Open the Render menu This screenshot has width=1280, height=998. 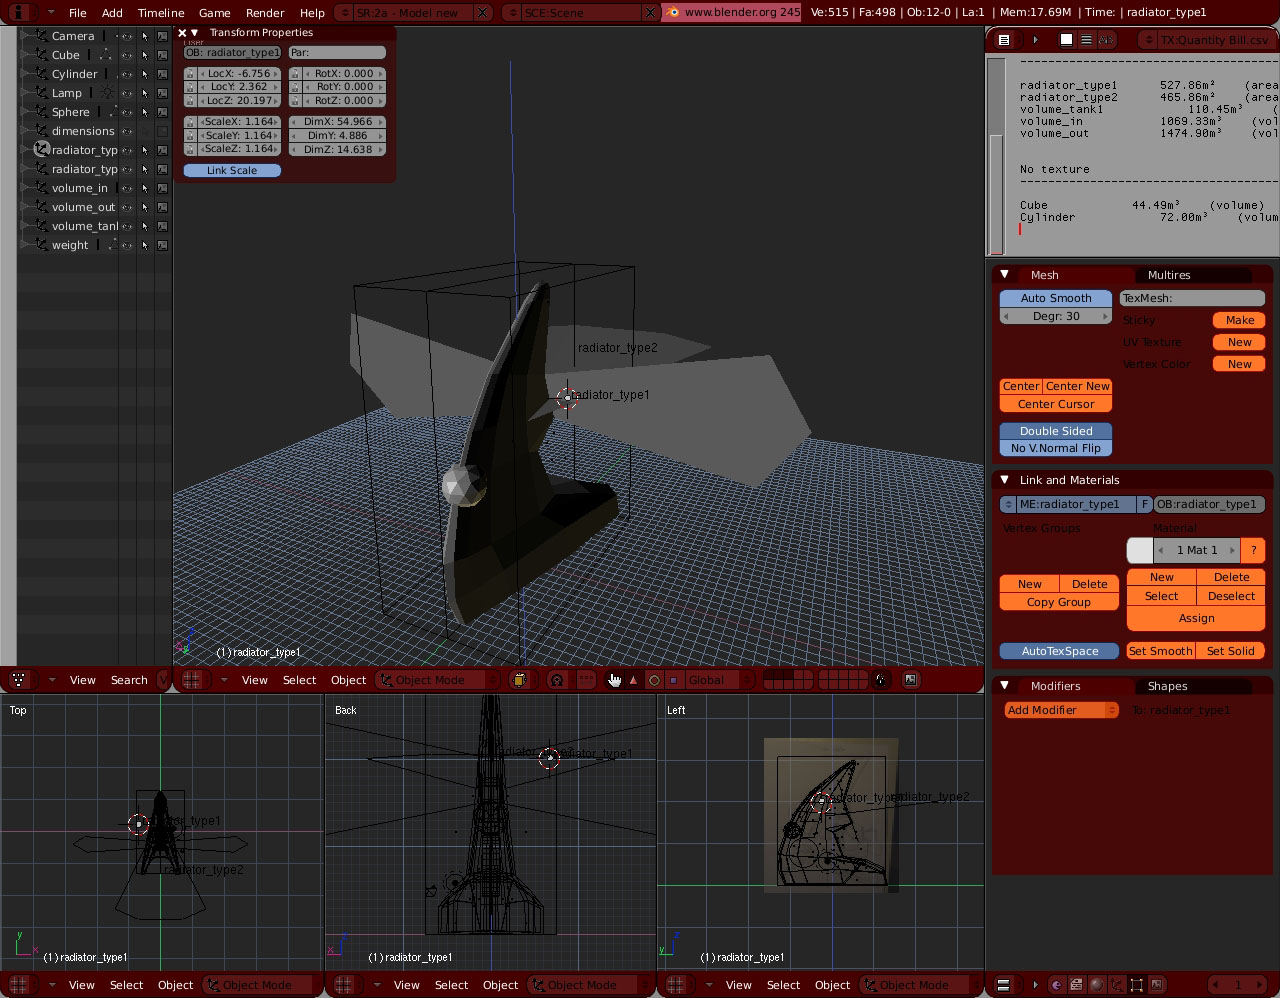[265, 13]
